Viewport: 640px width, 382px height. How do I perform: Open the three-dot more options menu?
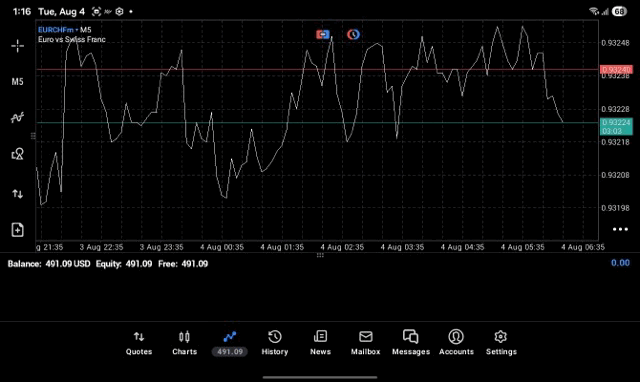pyautogui.click(x=620, y=229)
